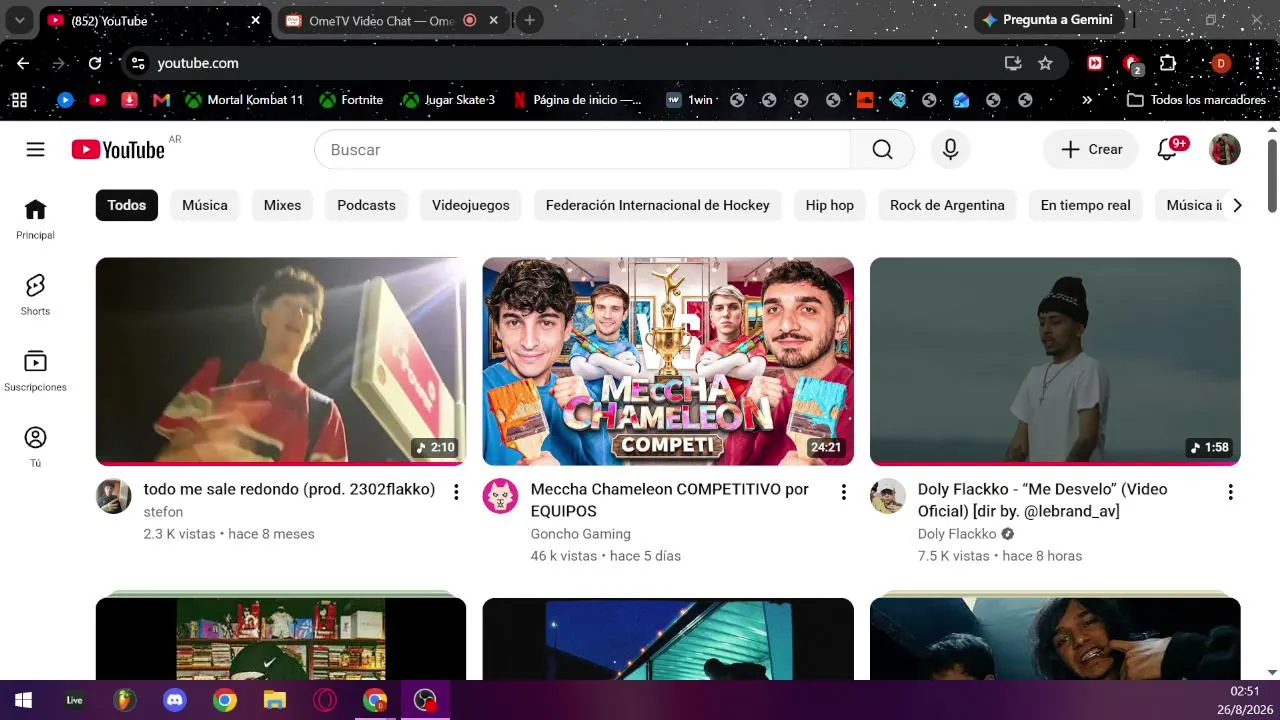
Task: Click the Crear button
Action: pyautogui.click(x=1091, y=149)
